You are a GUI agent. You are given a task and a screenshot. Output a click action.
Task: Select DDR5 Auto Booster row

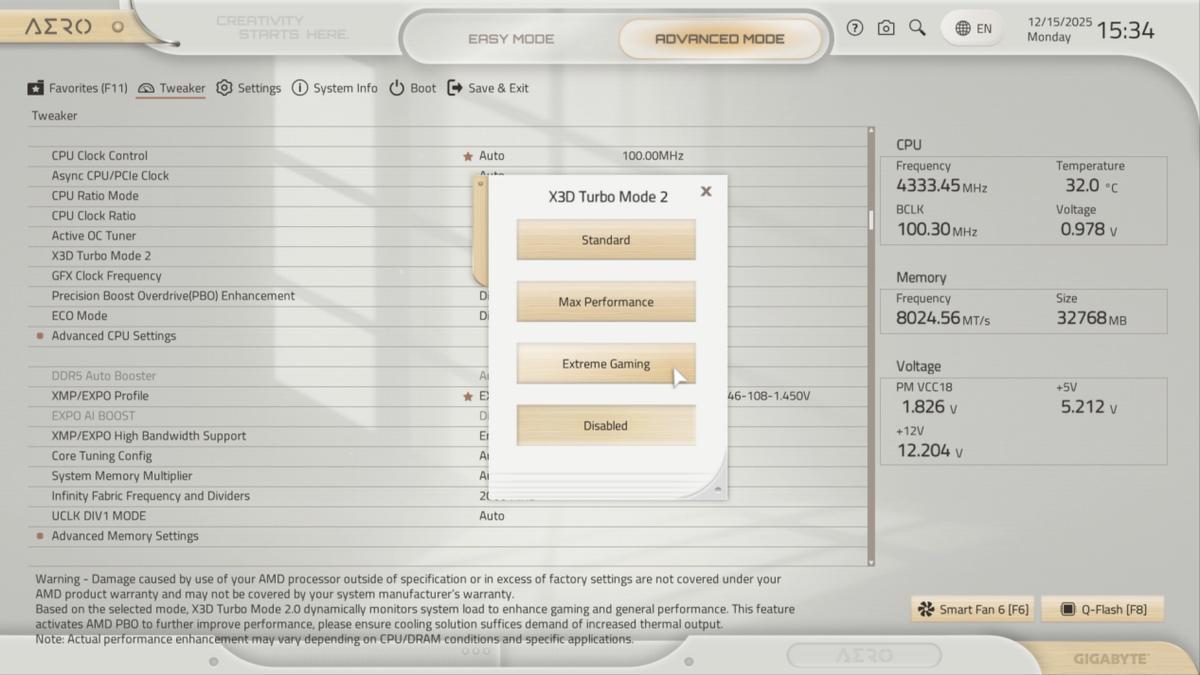[x=448, y=376]
